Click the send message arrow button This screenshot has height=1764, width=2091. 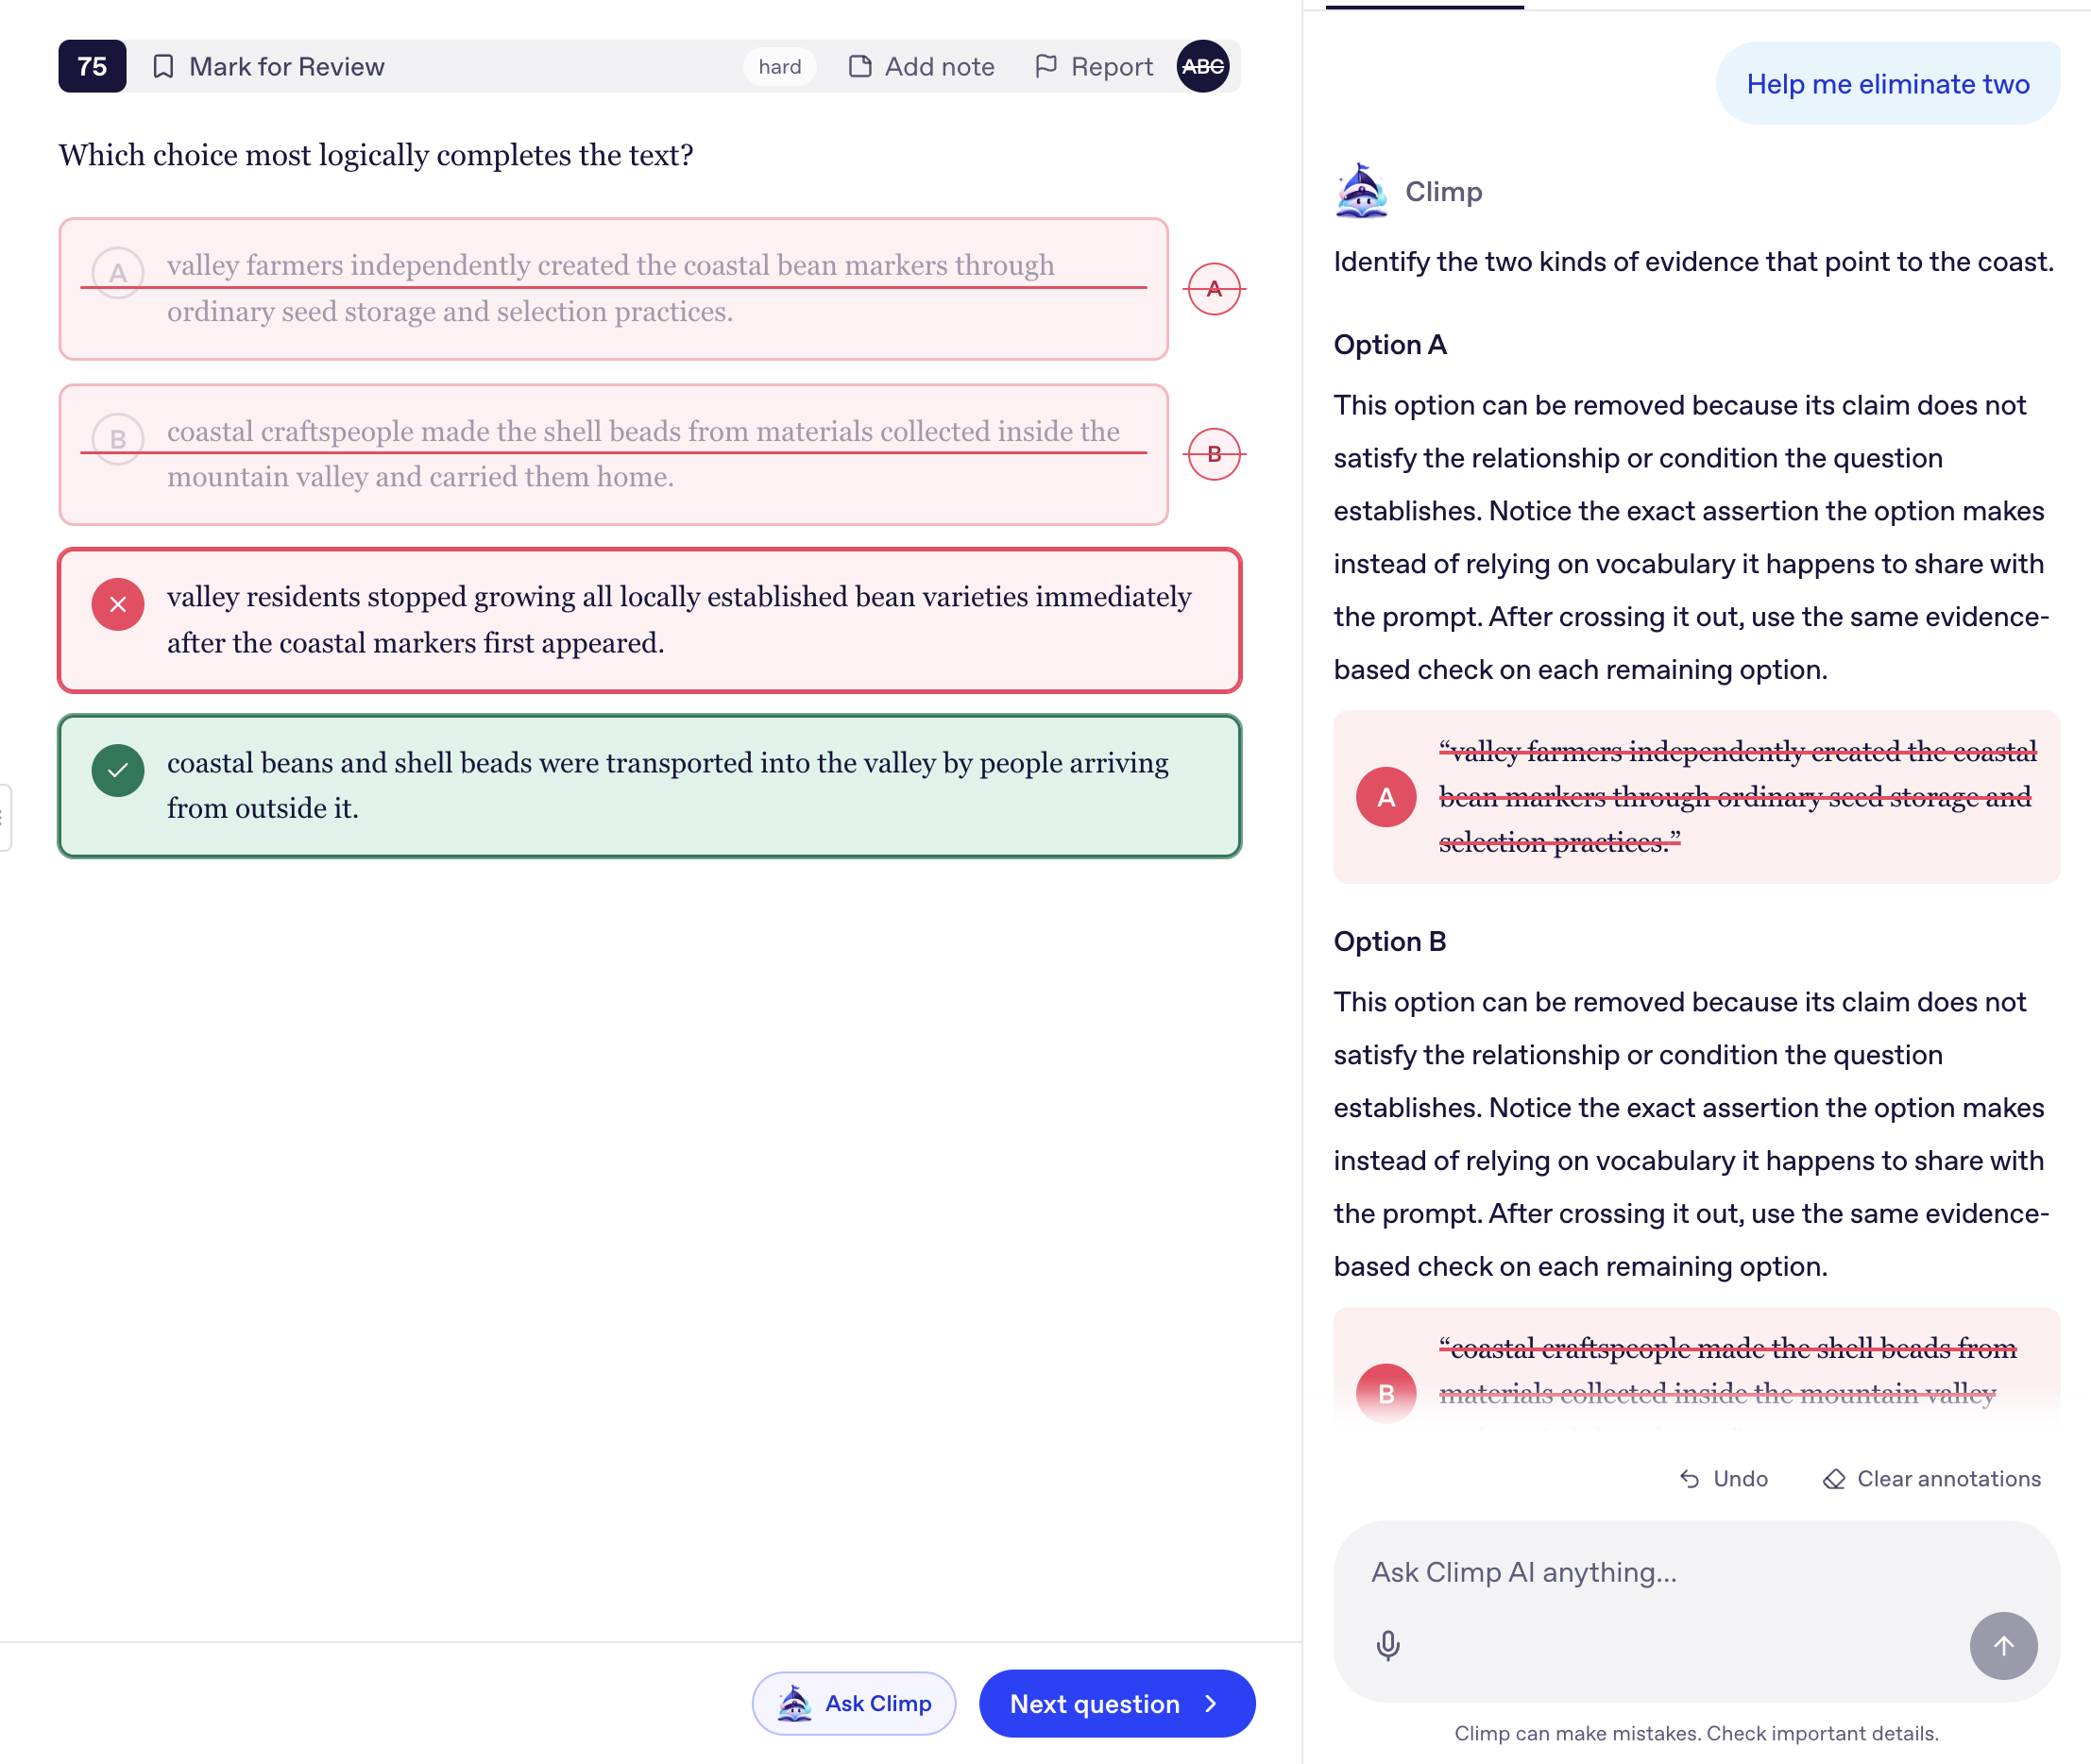(x=2003, y=1645)
